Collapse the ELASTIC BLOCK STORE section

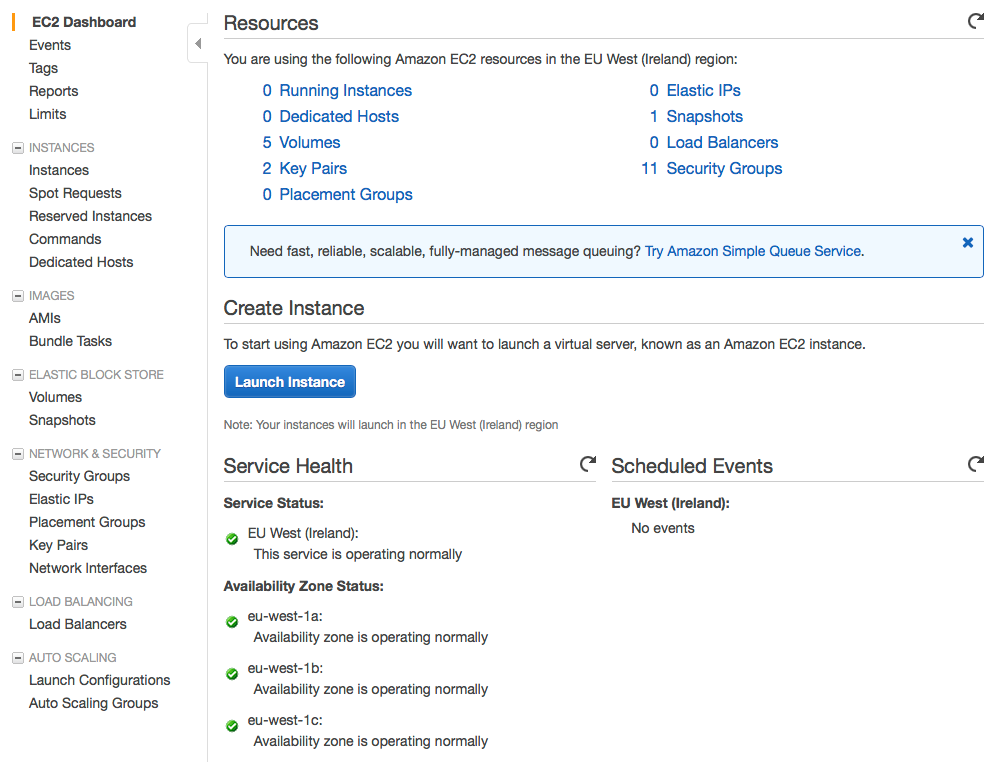tap(18, 375)
